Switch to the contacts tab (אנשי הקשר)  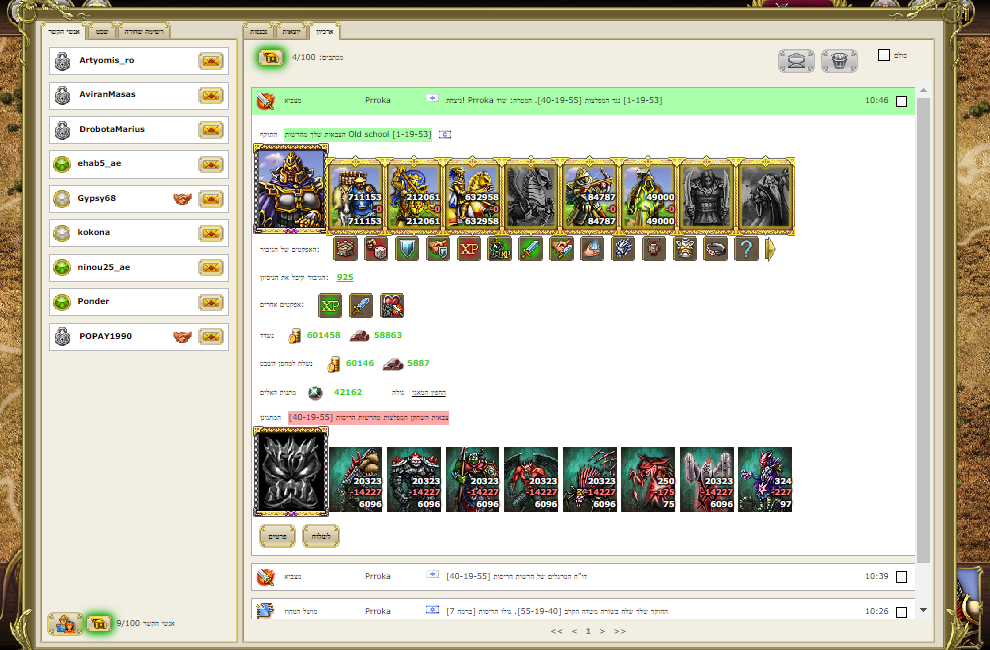pyautogui.click(x=64, y=32)
